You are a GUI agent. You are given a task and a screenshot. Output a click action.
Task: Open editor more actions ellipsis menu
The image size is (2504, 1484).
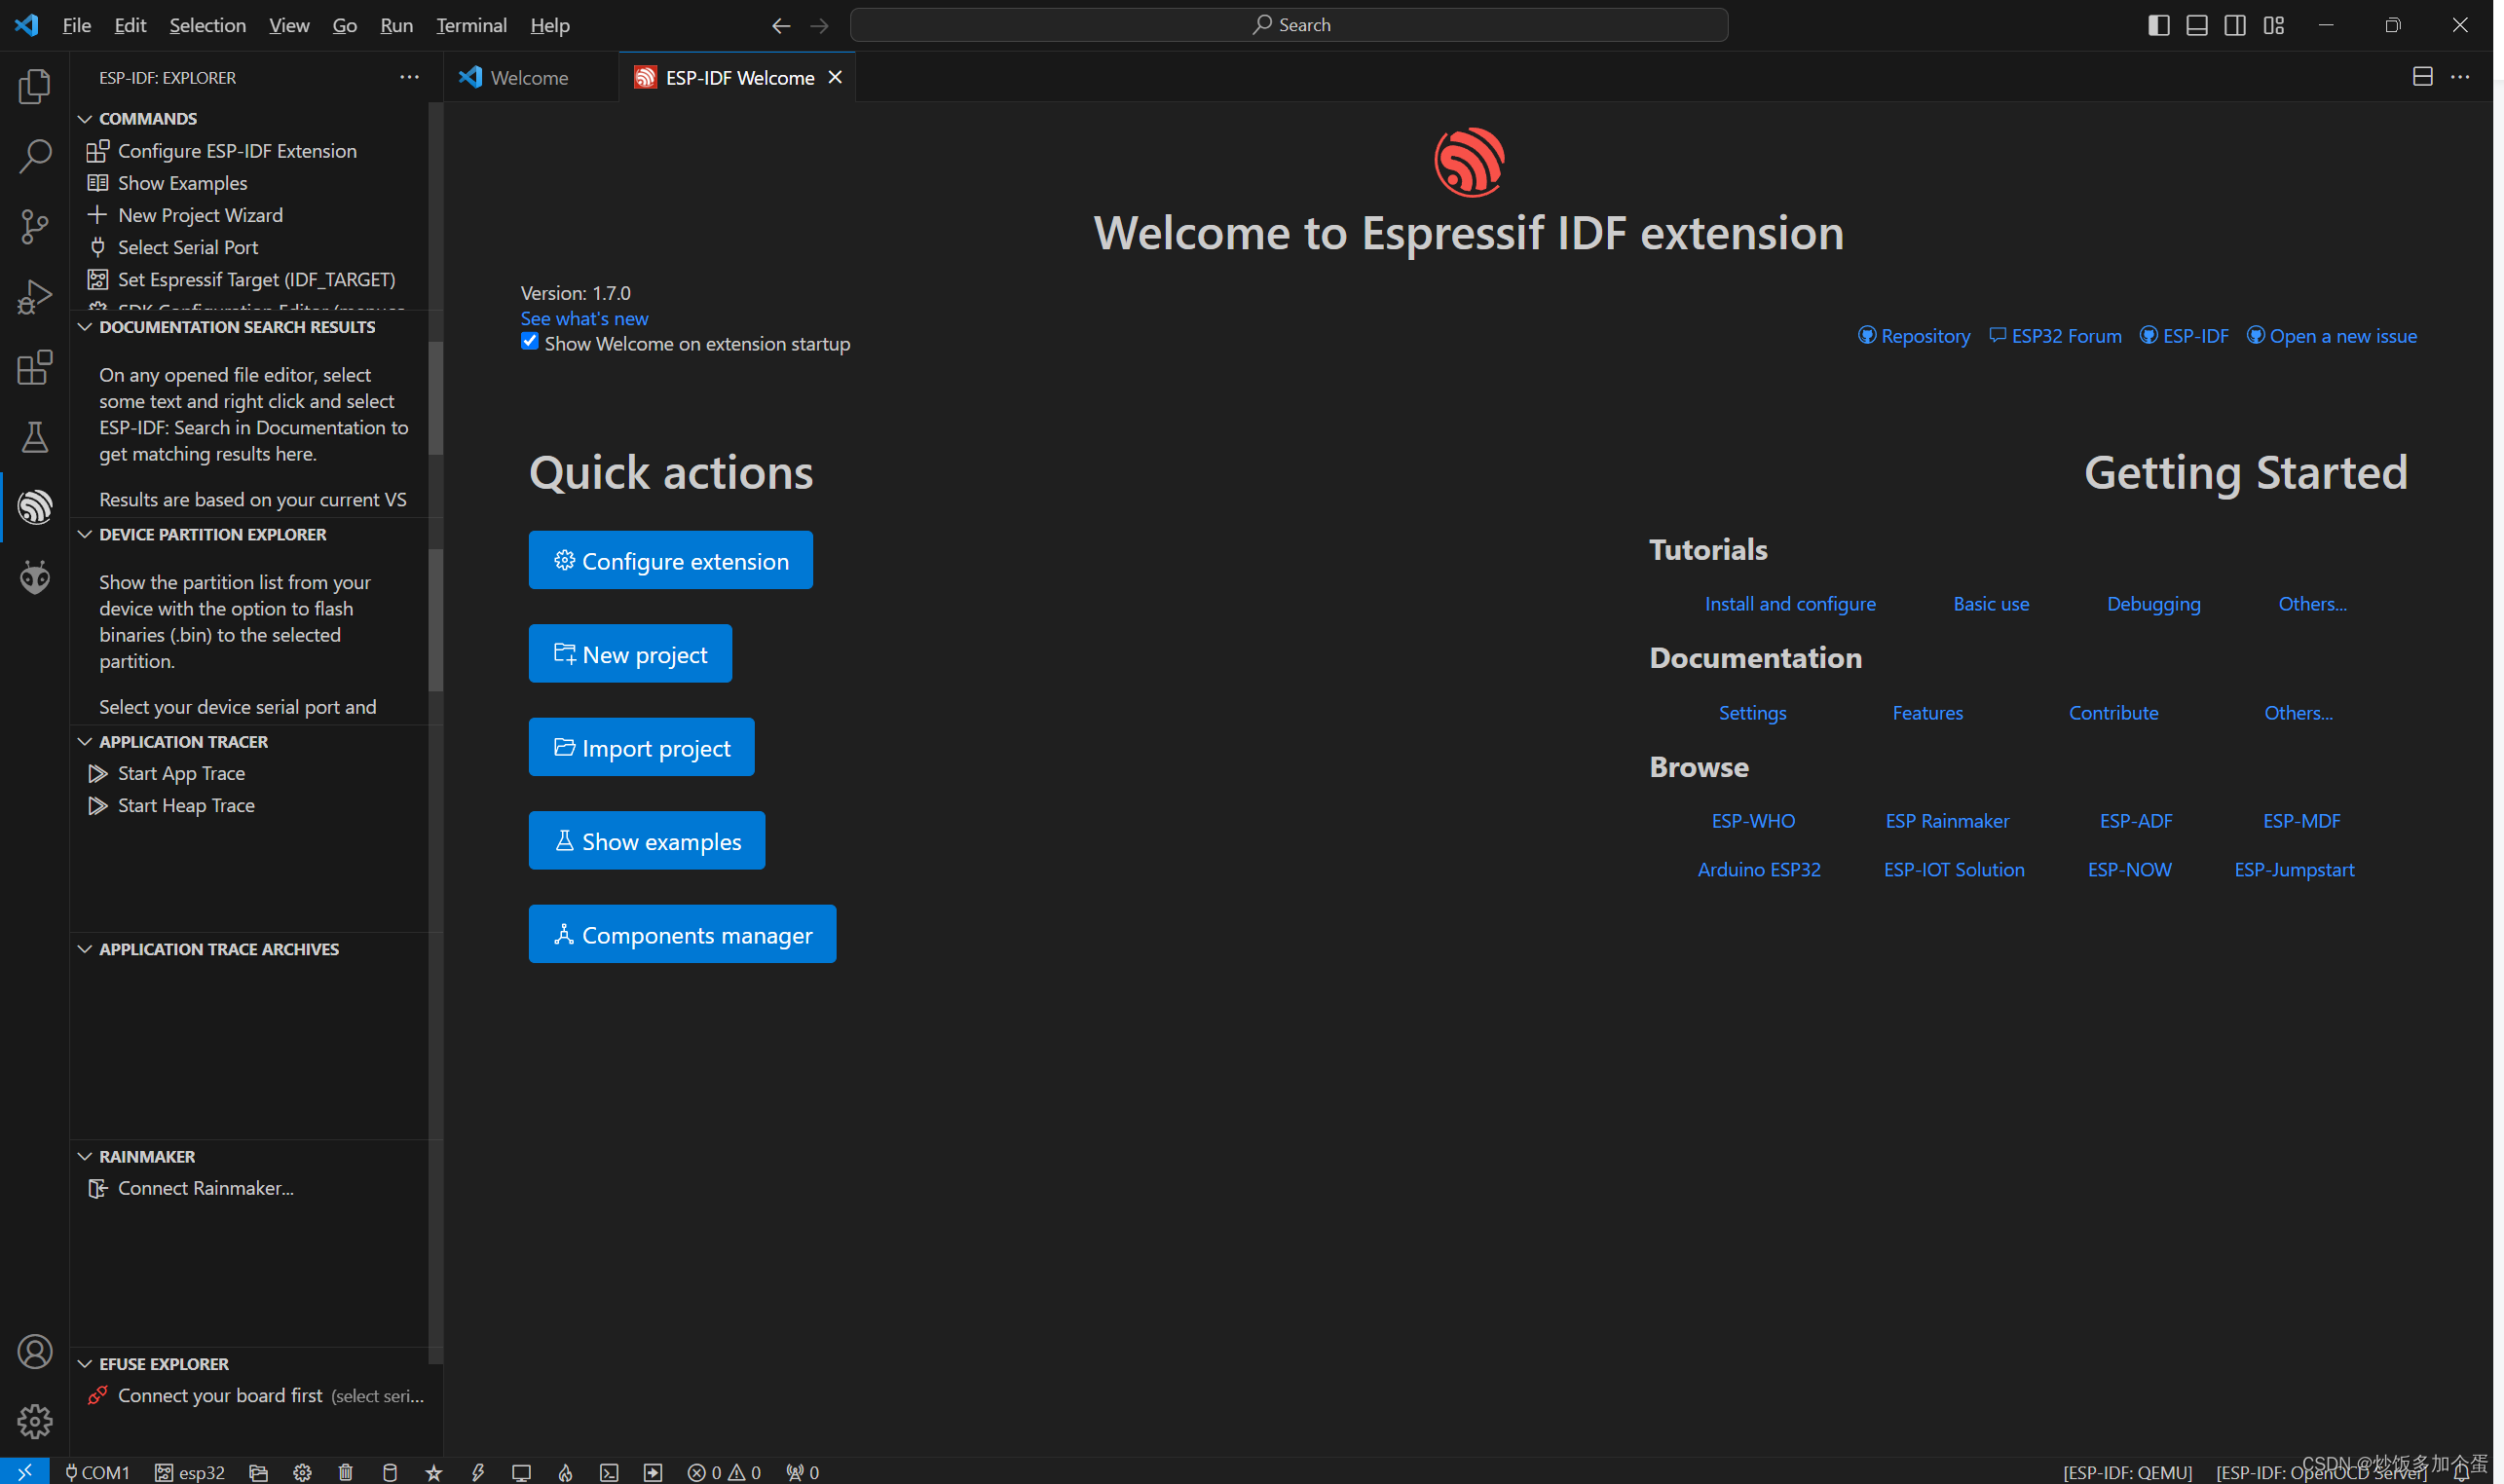[2460, 77]
